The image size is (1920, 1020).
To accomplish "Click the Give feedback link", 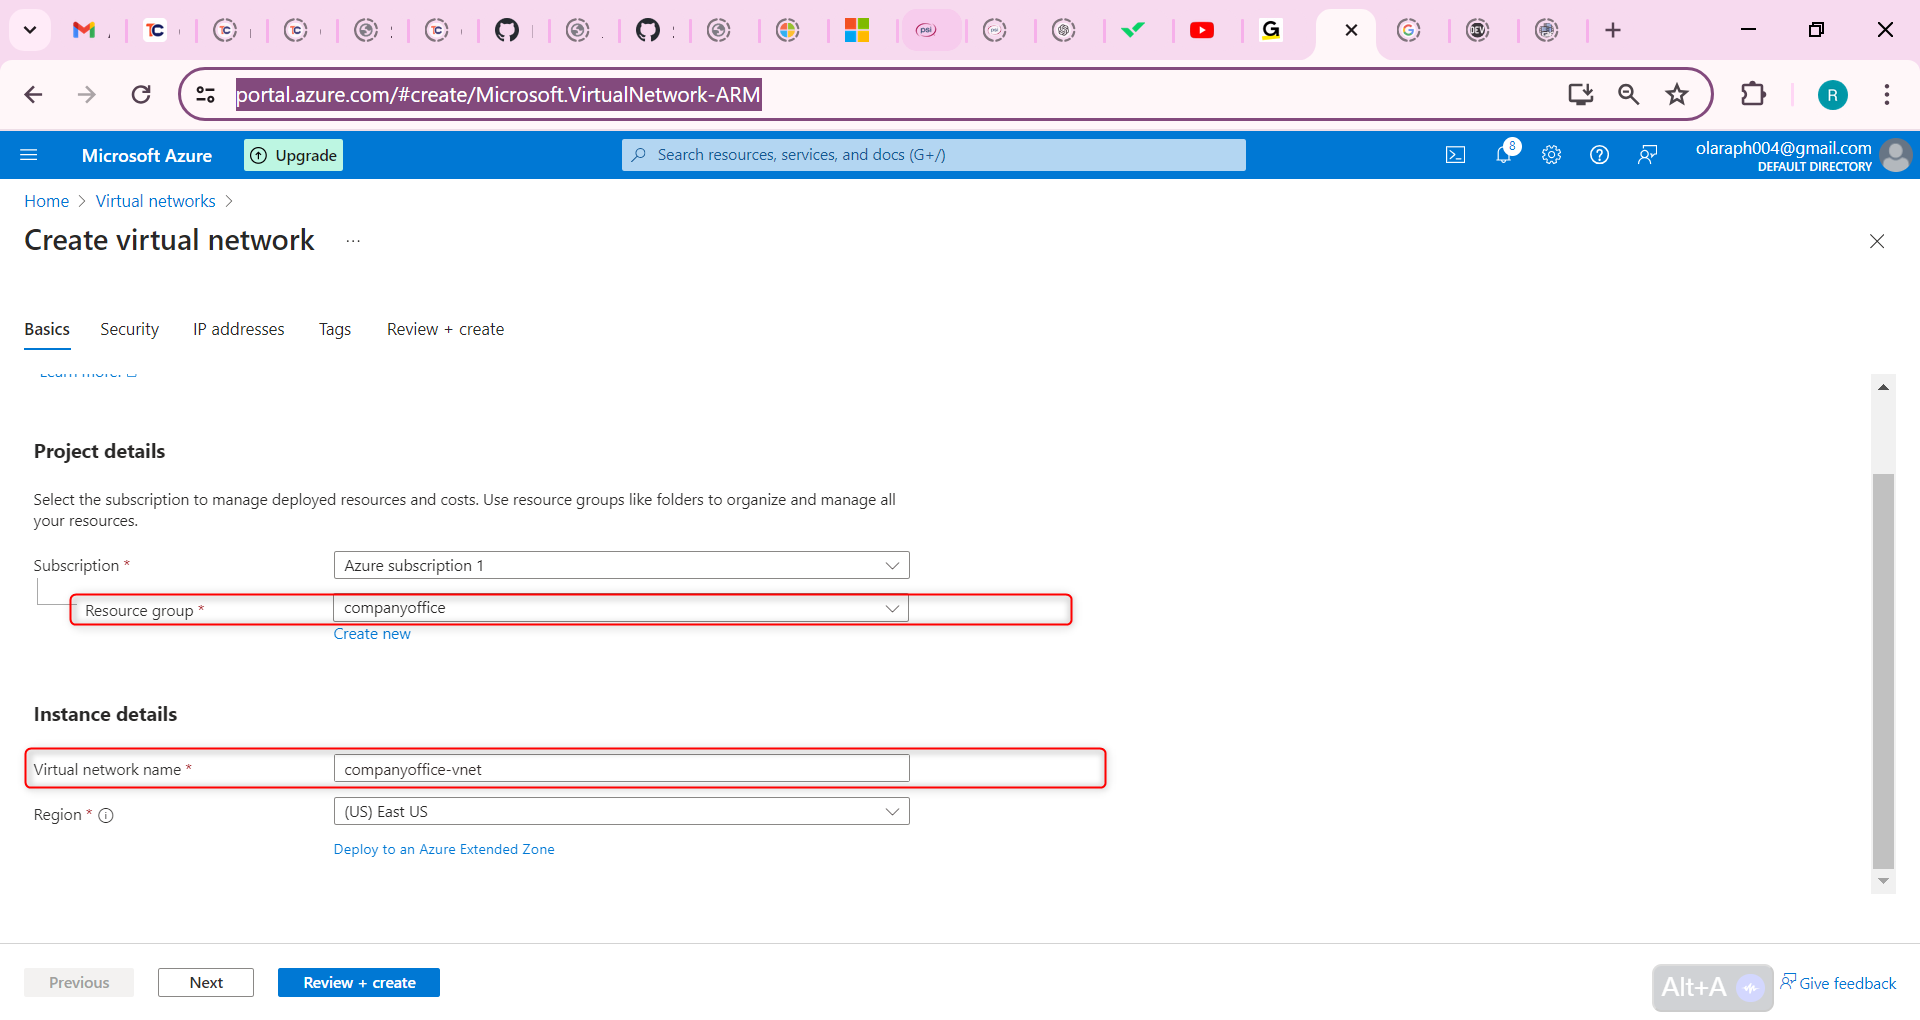I will [1838, 983].
